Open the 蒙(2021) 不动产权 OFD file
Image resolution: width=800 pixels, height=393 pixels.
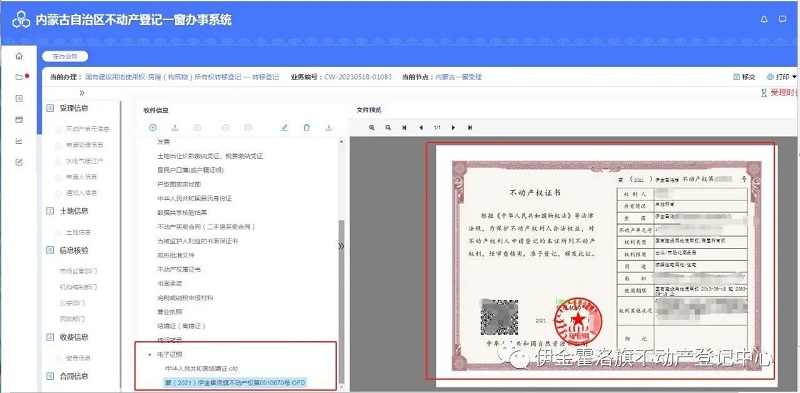235,382
